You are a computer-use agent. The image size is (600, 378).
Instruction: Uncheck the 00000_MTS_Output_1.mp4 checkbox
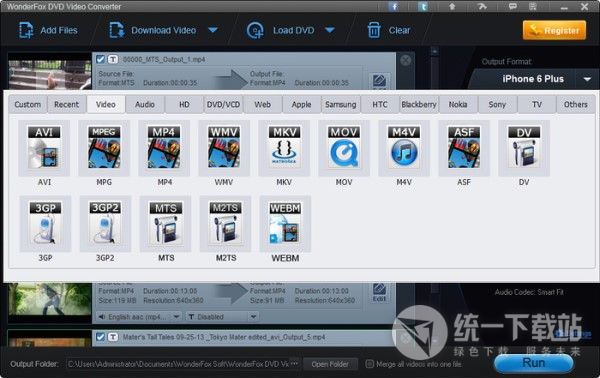tap(100, 59)
